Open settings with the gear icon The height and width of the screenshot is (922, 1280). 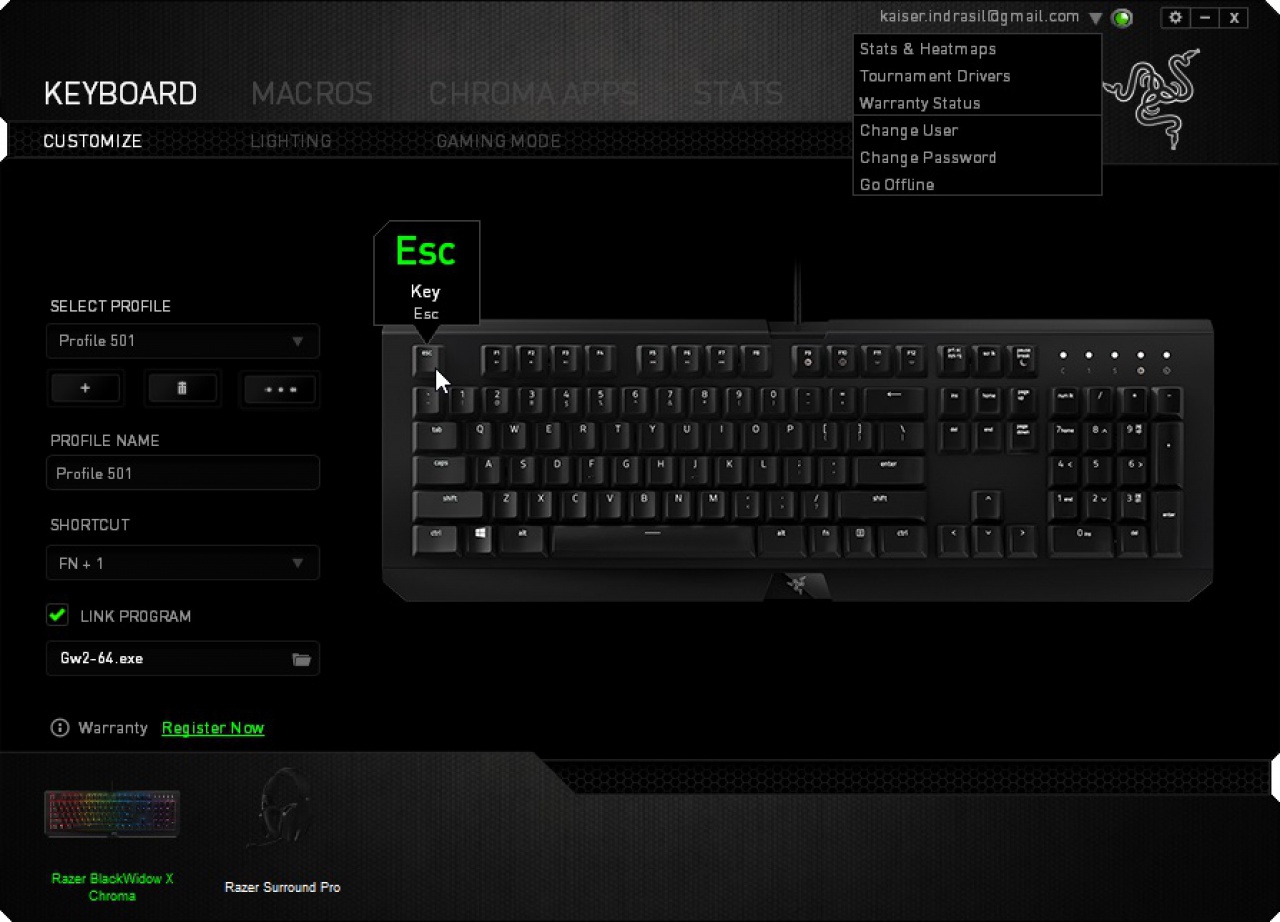pyautogui.click(x=1175, y=17)
